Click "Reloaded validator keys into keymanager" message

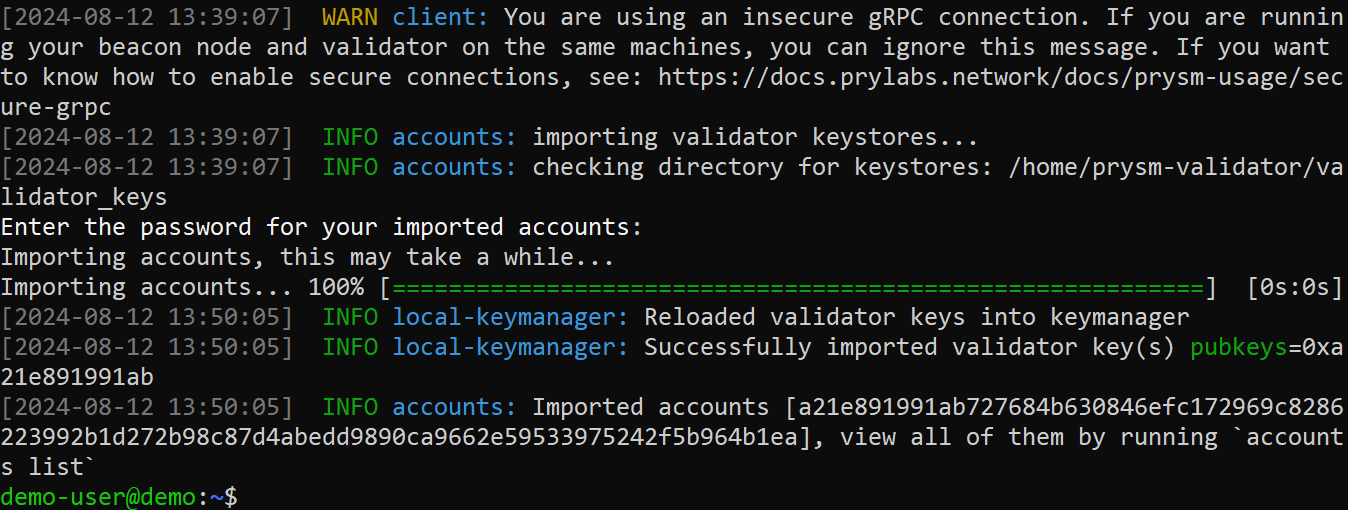pos(916,317)
